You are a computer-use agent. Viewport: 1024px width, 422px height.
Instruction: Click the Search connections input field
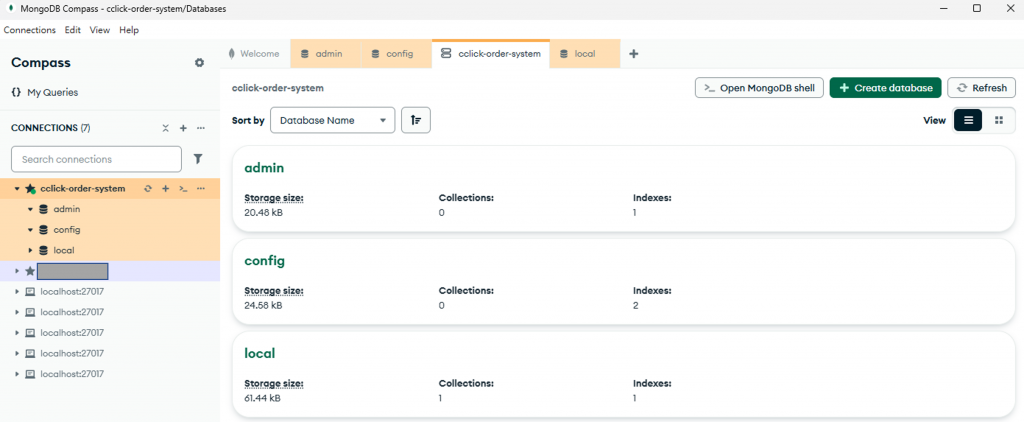tap(96, 159)
